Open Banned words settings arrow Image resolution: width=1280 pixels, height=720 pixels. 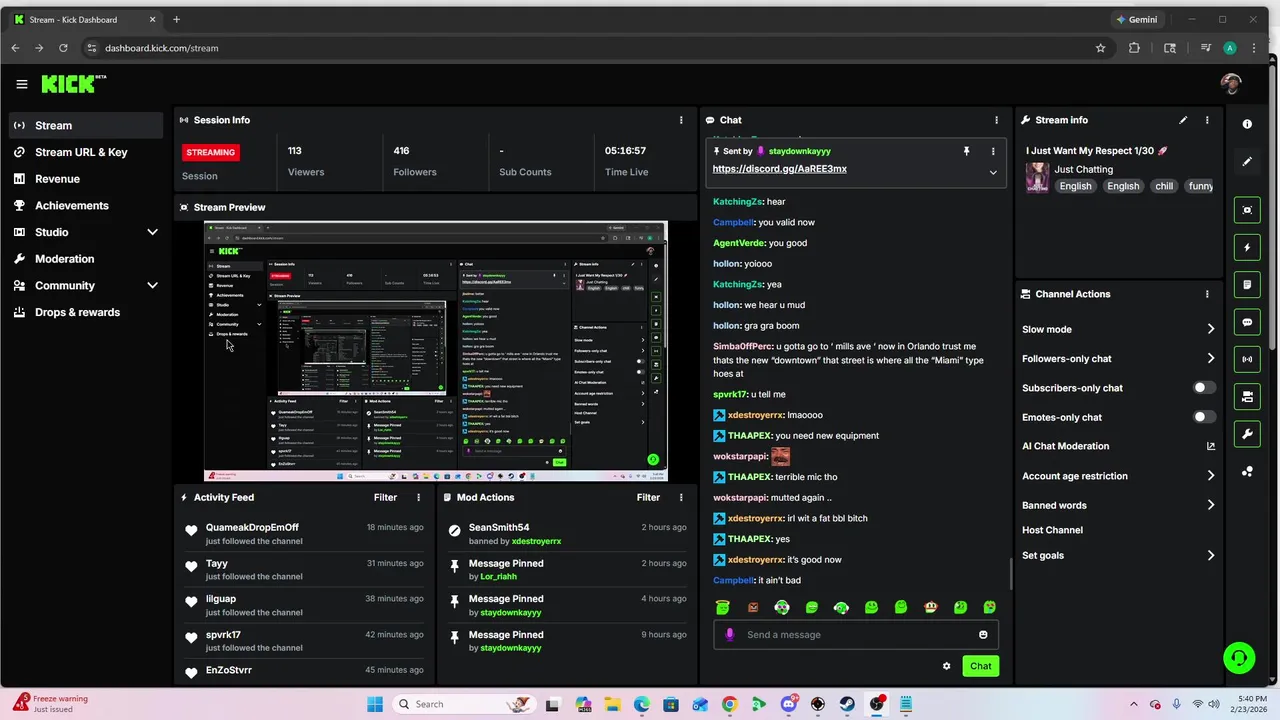tap(1210, 505)
